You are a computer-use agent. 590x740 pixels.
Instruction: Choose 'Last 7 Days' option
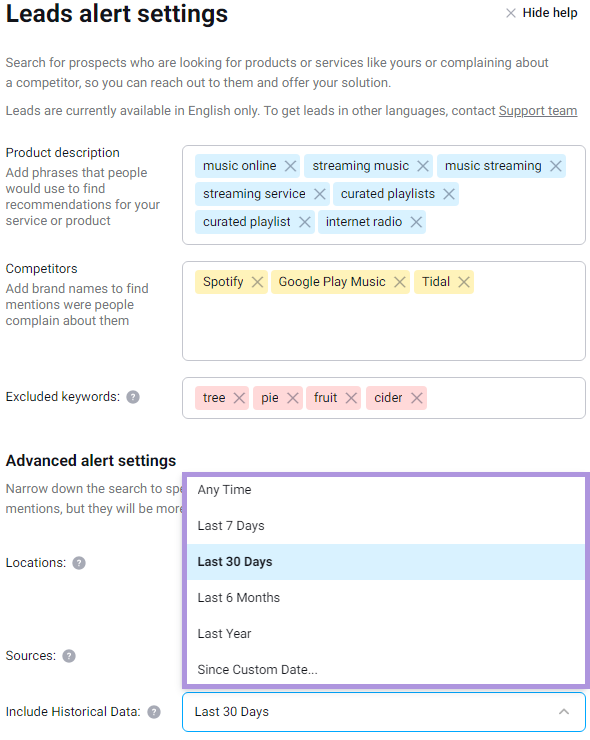point(386,526)
